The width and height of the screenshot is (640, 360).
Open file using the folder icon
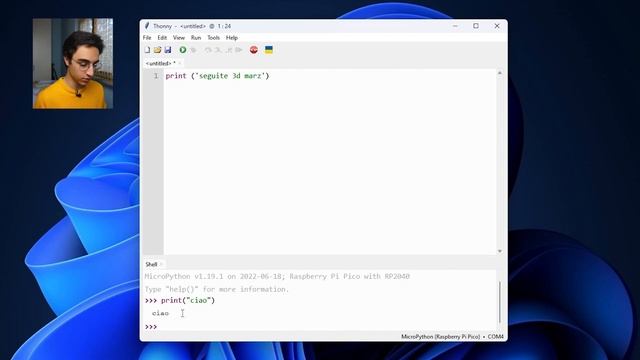click(x=158, y=50)
